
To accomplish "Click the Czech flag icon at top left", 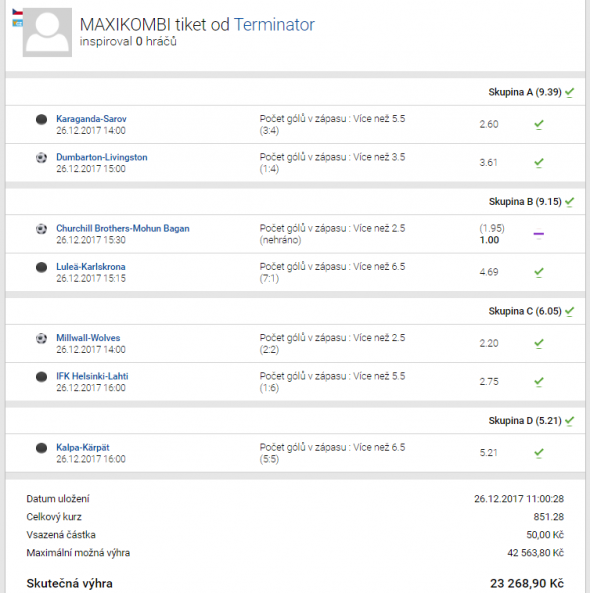I will pos(17,12).
